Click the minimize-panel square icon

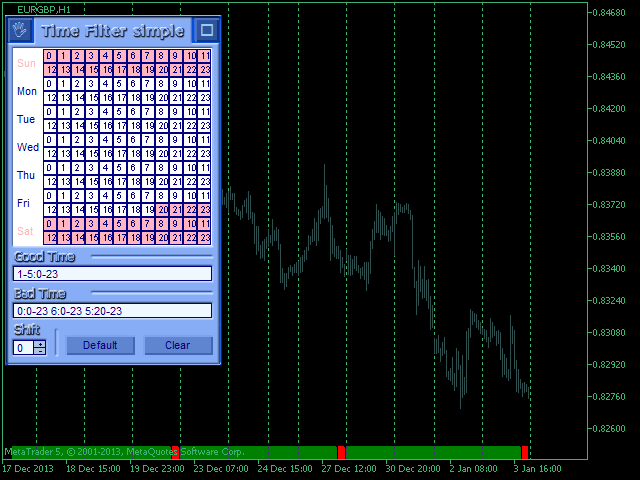point(207,30)
